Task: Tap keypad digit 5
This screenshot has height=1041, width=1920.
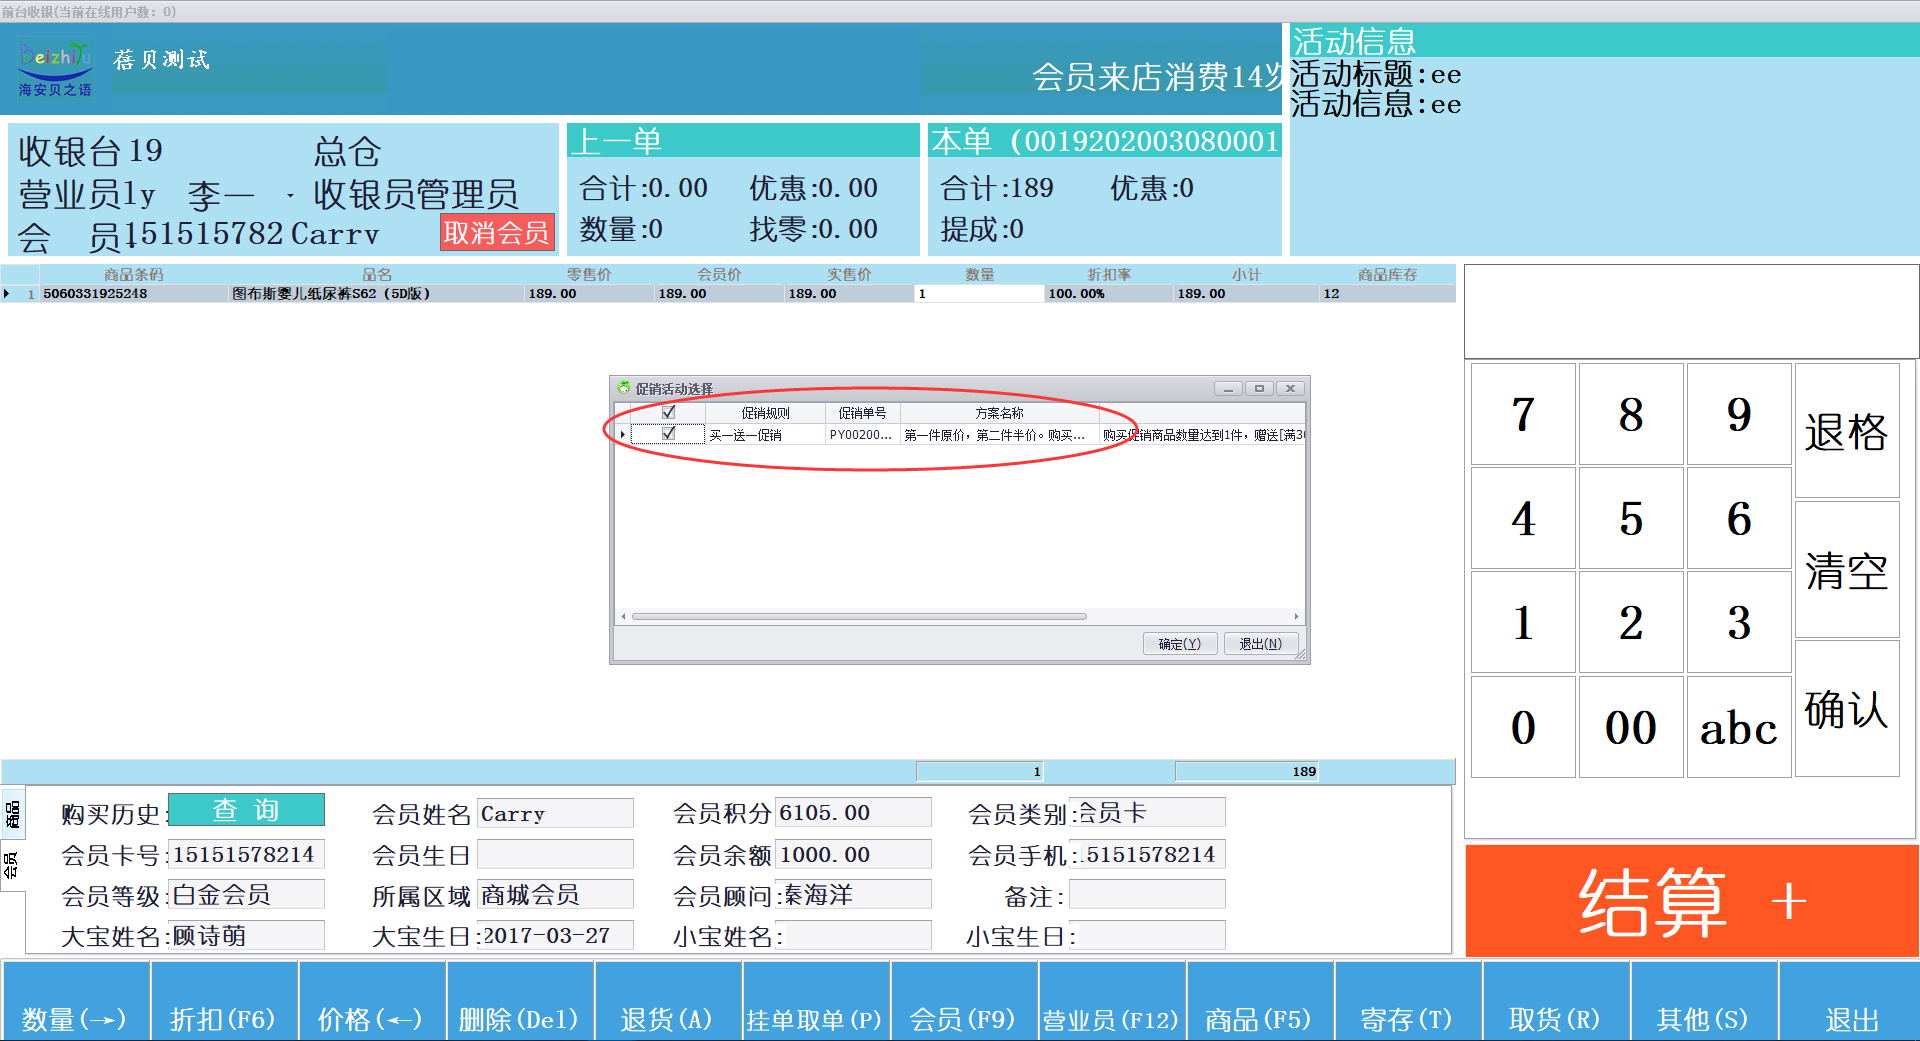Action: tap(1631, 518)
